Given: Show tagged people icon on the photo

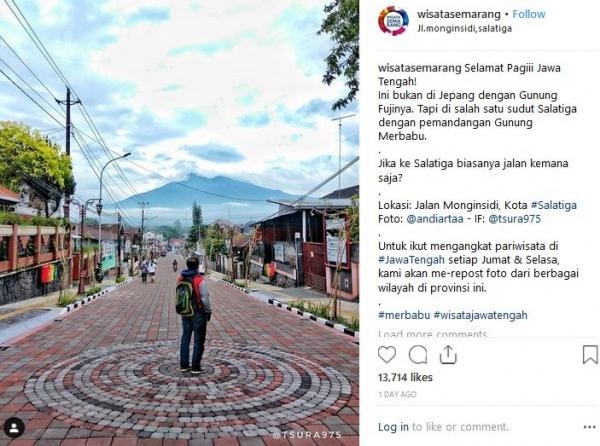Looking at the screenshot, I should coord(14,428).
